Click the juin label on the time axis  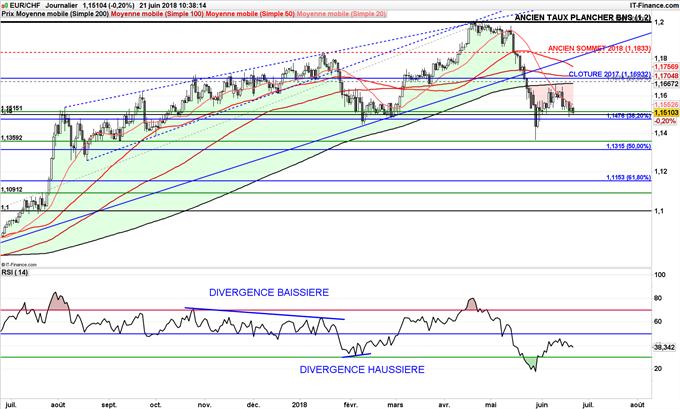pyautogui.click(x=541, y=405)
